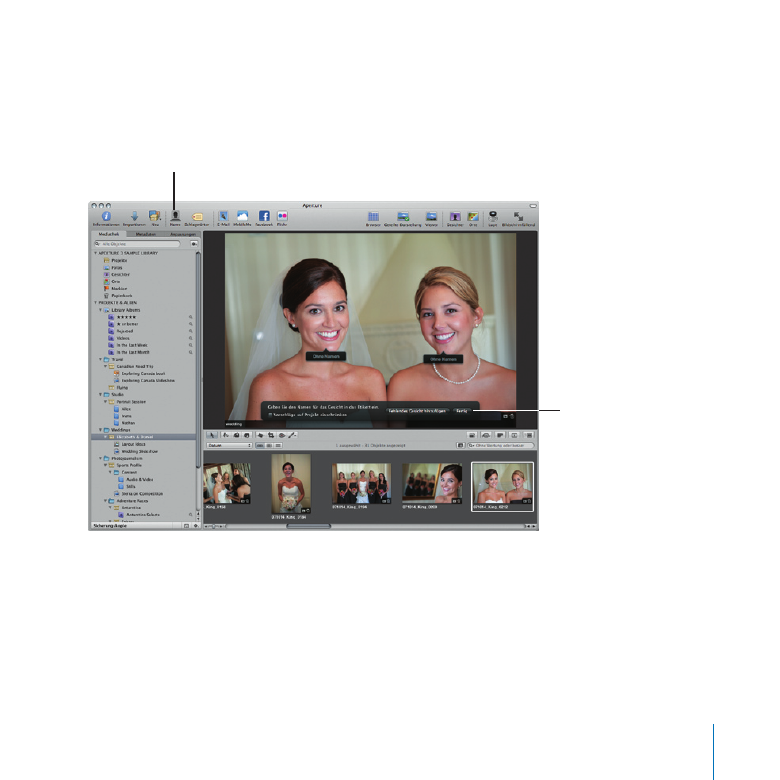Select the arrow selection tool
Screen dimensions: 780x780
(x=212, y=435)
